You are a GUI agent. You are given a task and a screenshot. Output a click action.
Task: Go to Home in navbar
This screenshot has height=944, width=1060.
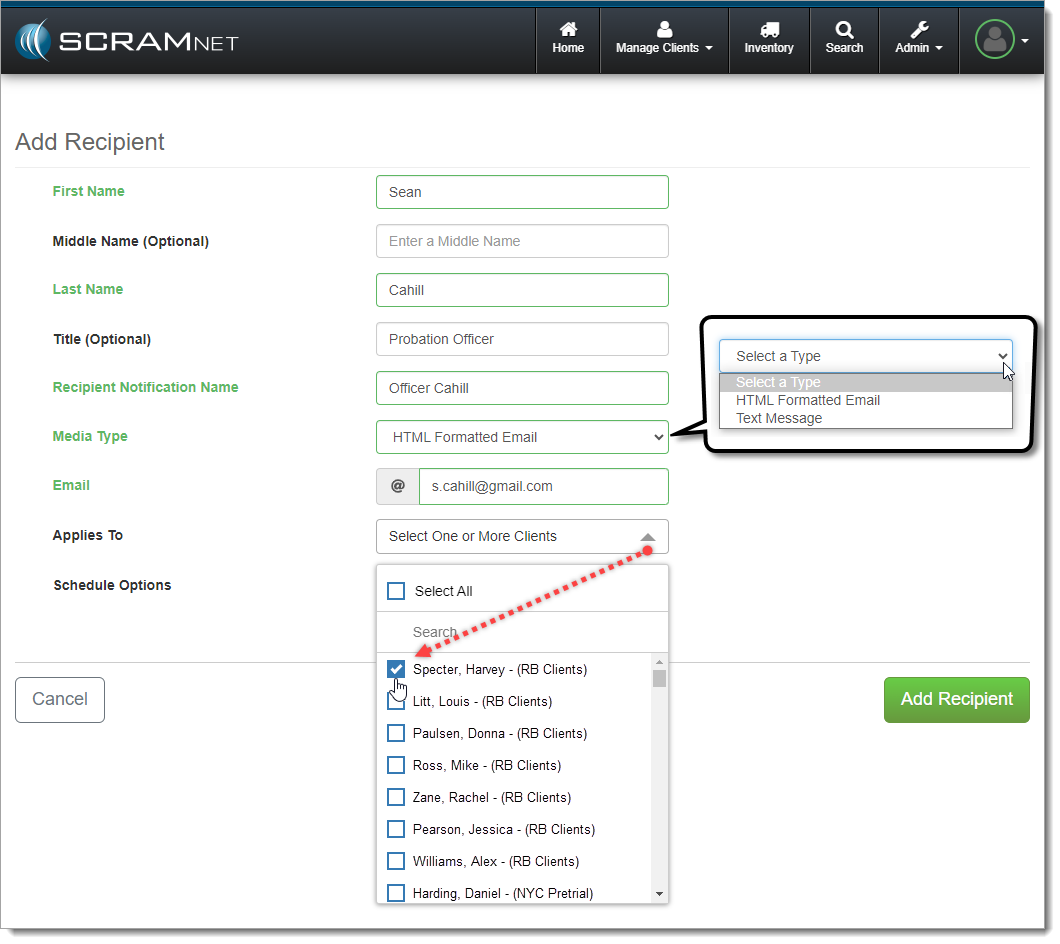click(568, 39)
